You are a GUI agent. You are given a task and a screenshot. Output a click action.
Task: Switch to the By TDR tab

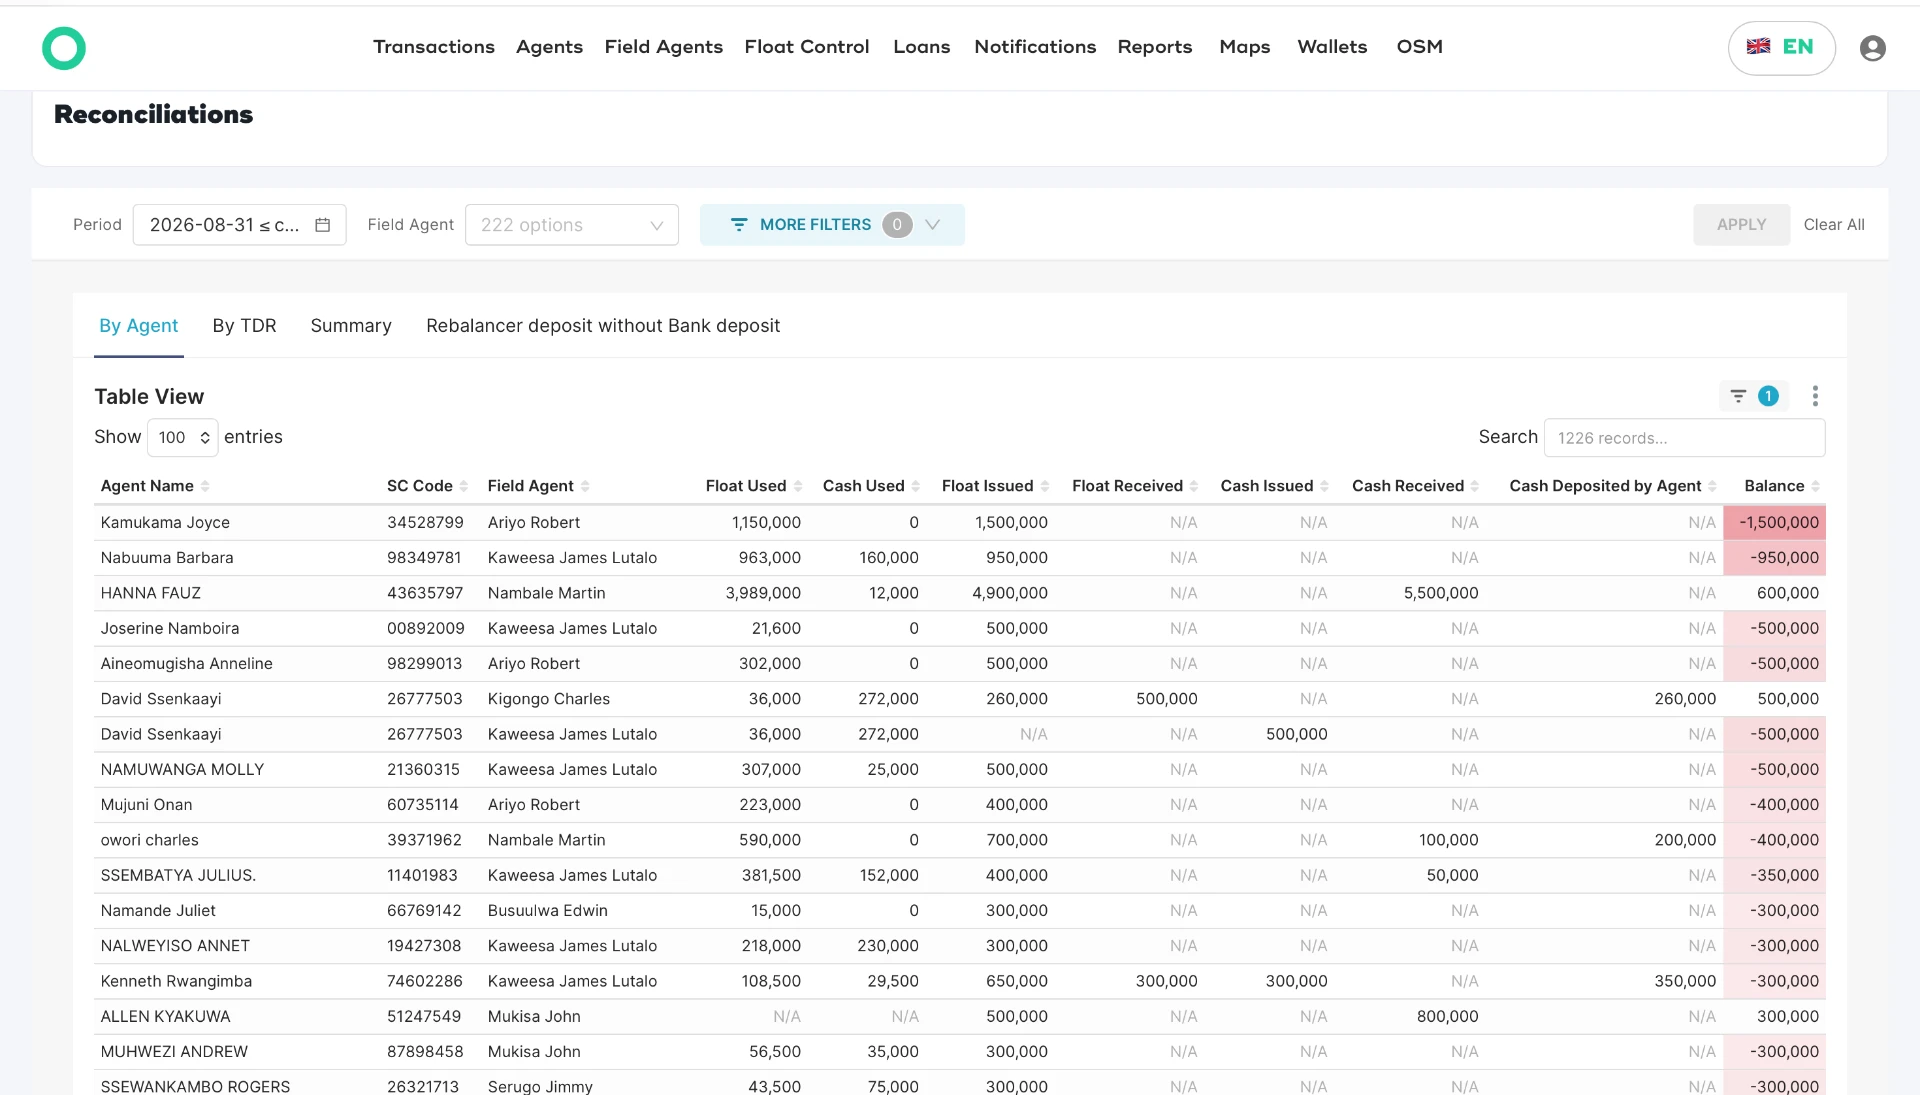point(244,326)
